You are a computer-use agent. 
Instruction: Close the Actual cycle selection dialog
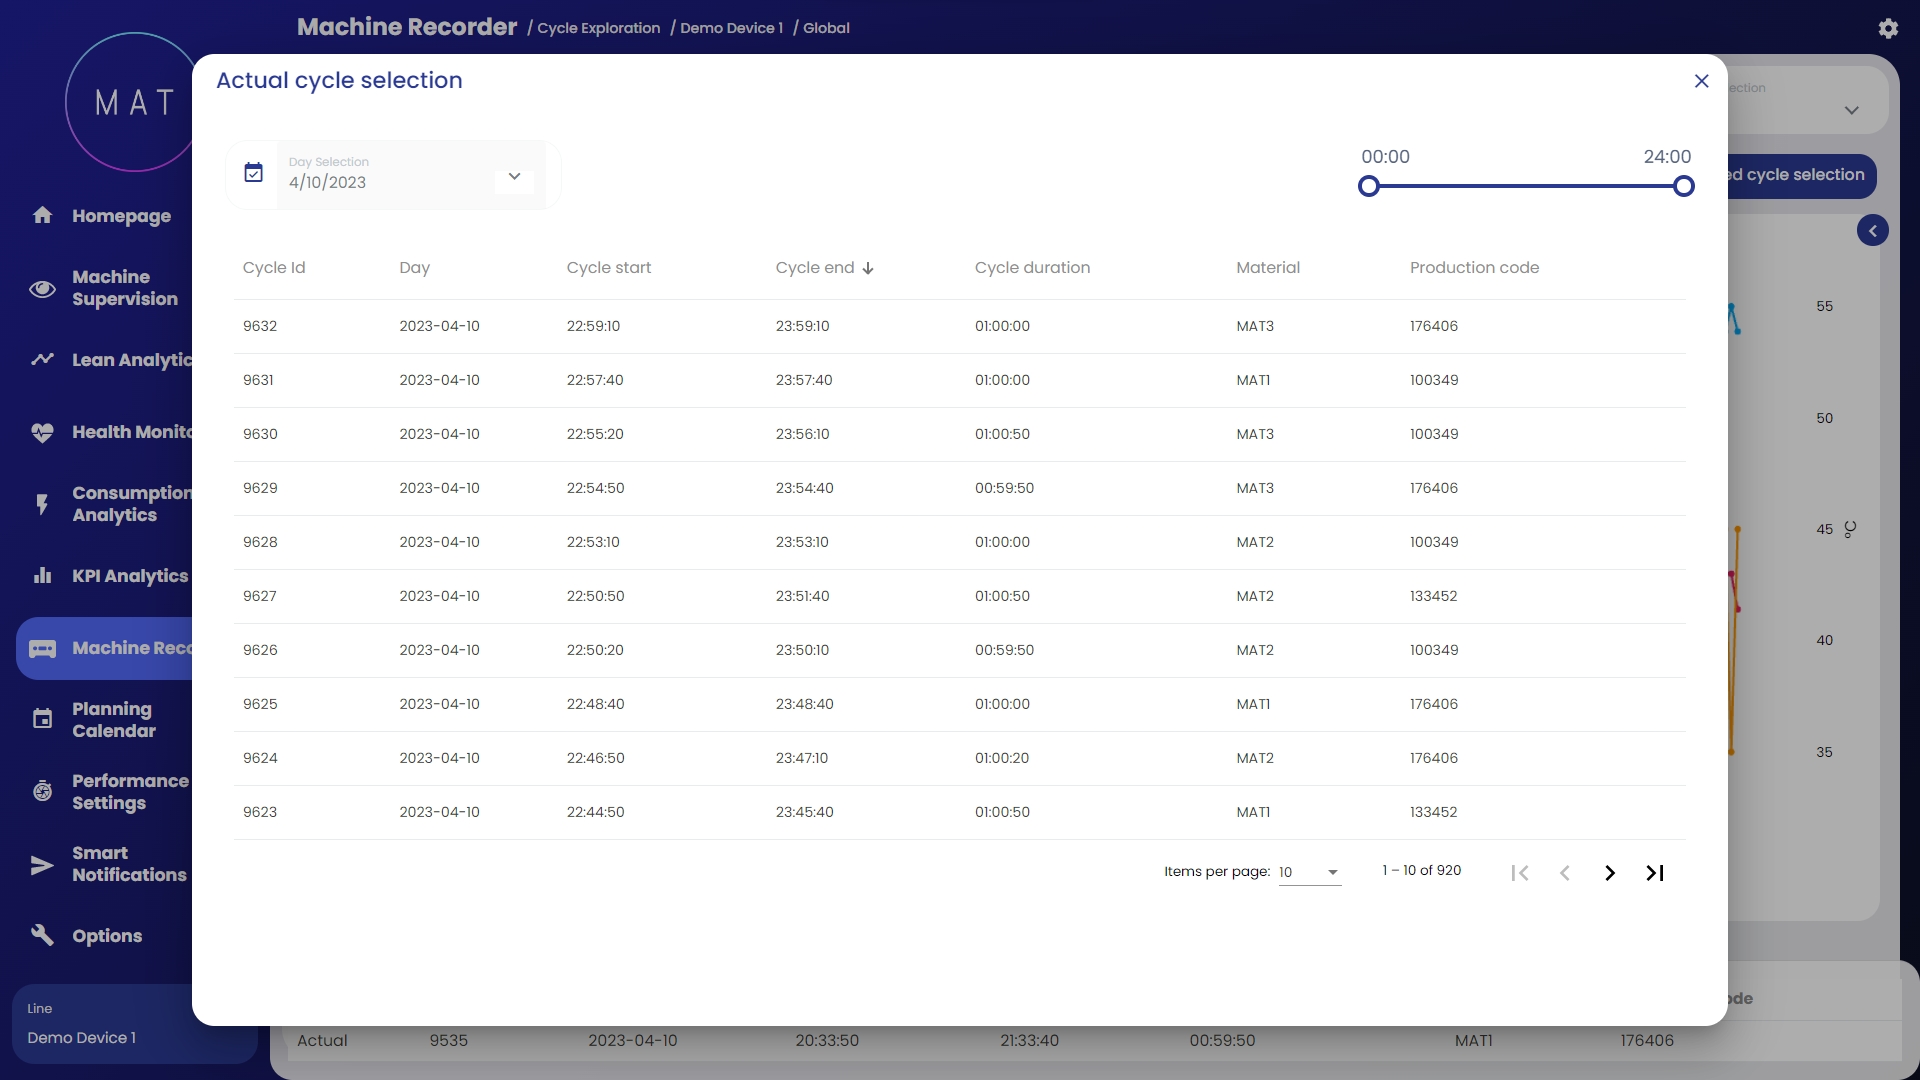tap(1701, 81)
